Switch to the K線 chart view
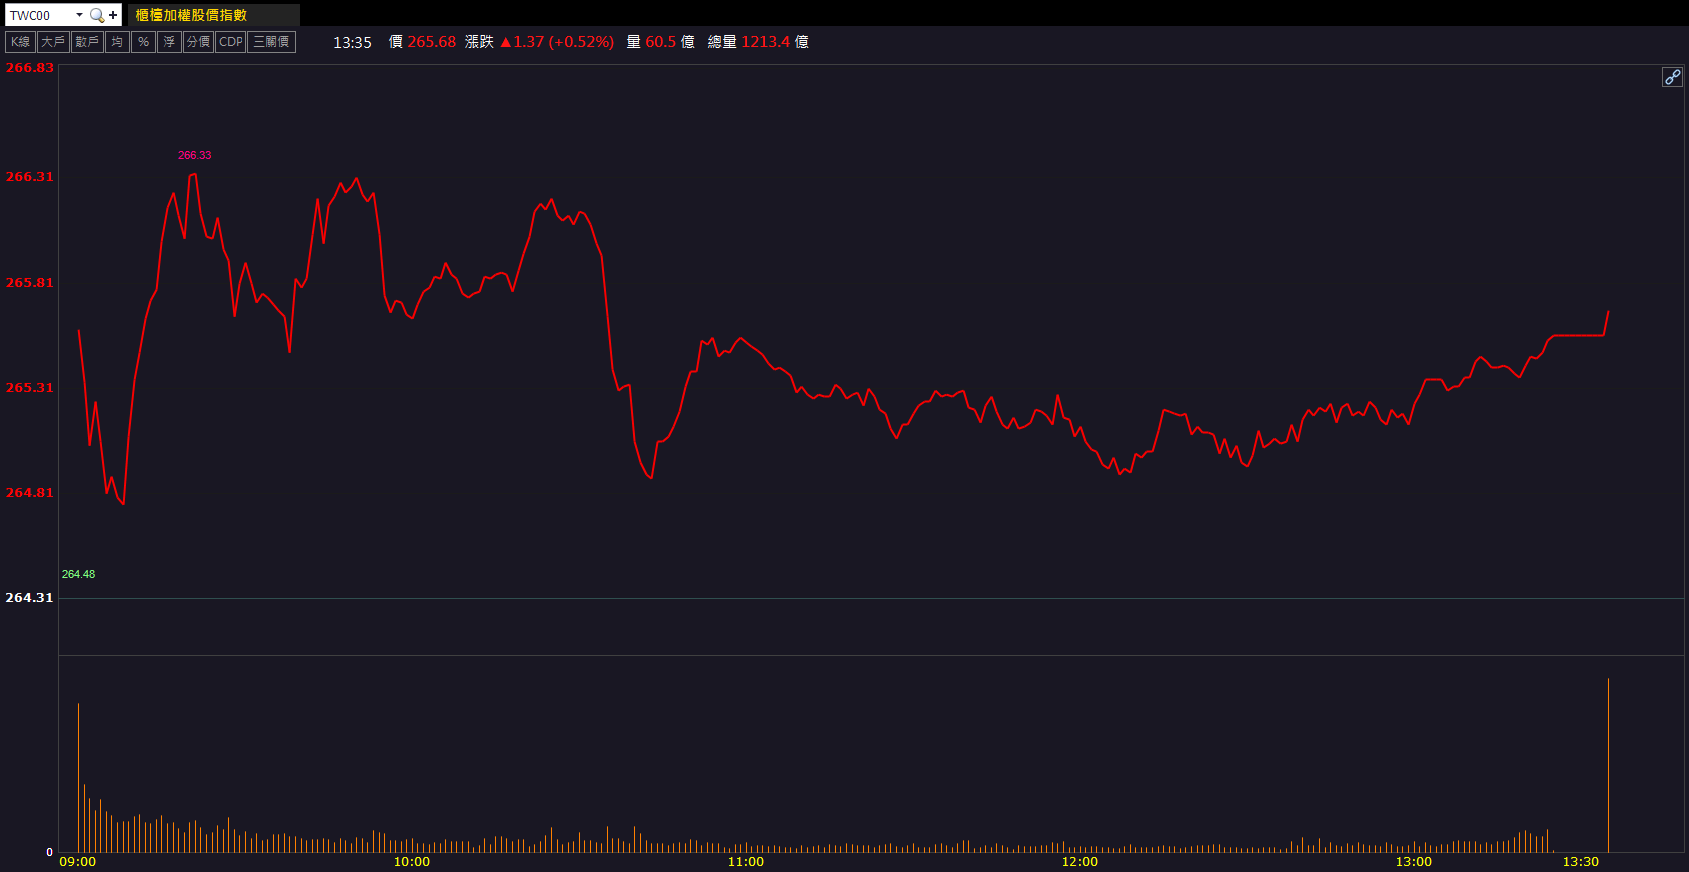Image resolution: width=1689 pixels, height=872 pixels. [x=20, y=42]
